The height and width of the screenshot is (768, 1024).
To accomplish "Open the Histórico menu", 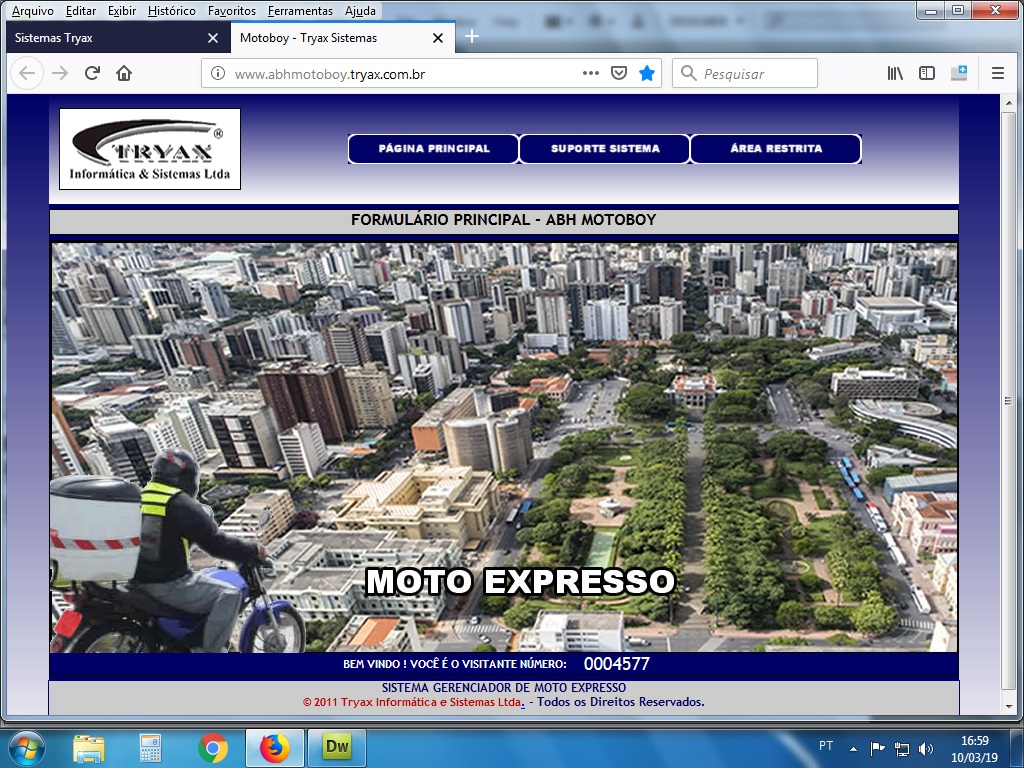I will click(x=171, y=11).
